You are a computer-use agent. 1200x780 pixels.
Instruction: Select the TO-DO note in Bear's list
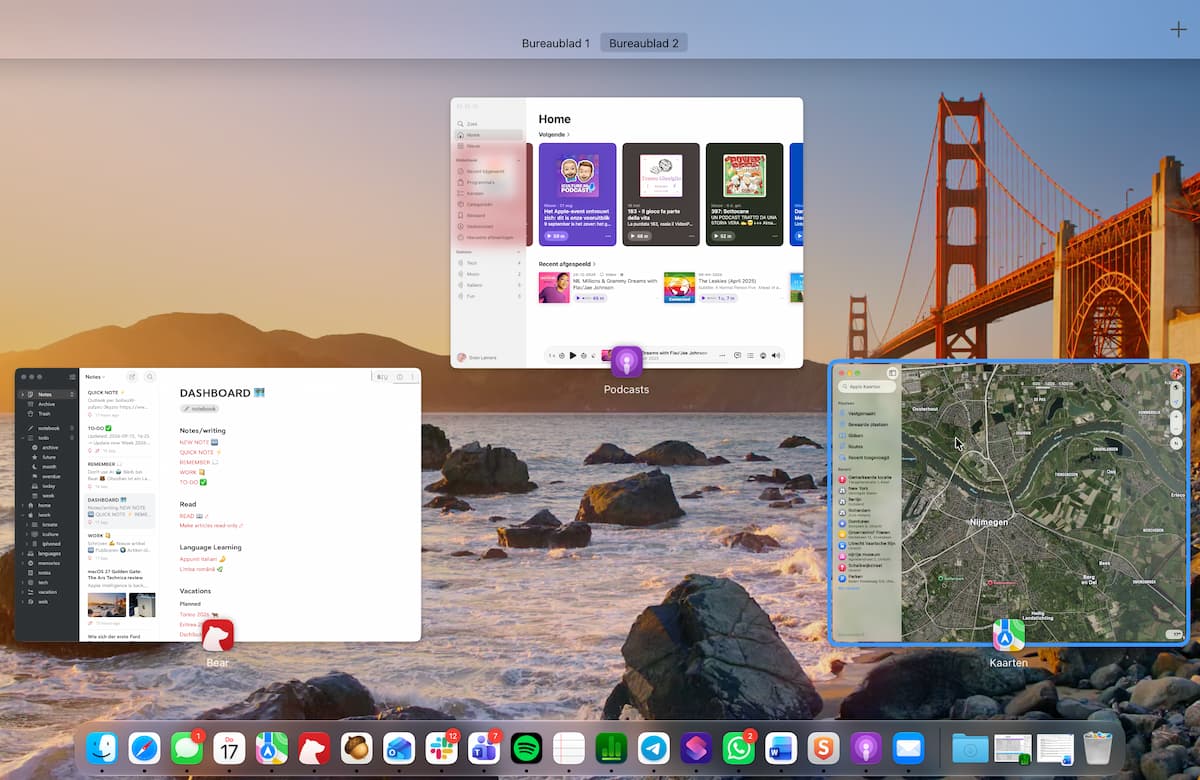coord(118,440)
